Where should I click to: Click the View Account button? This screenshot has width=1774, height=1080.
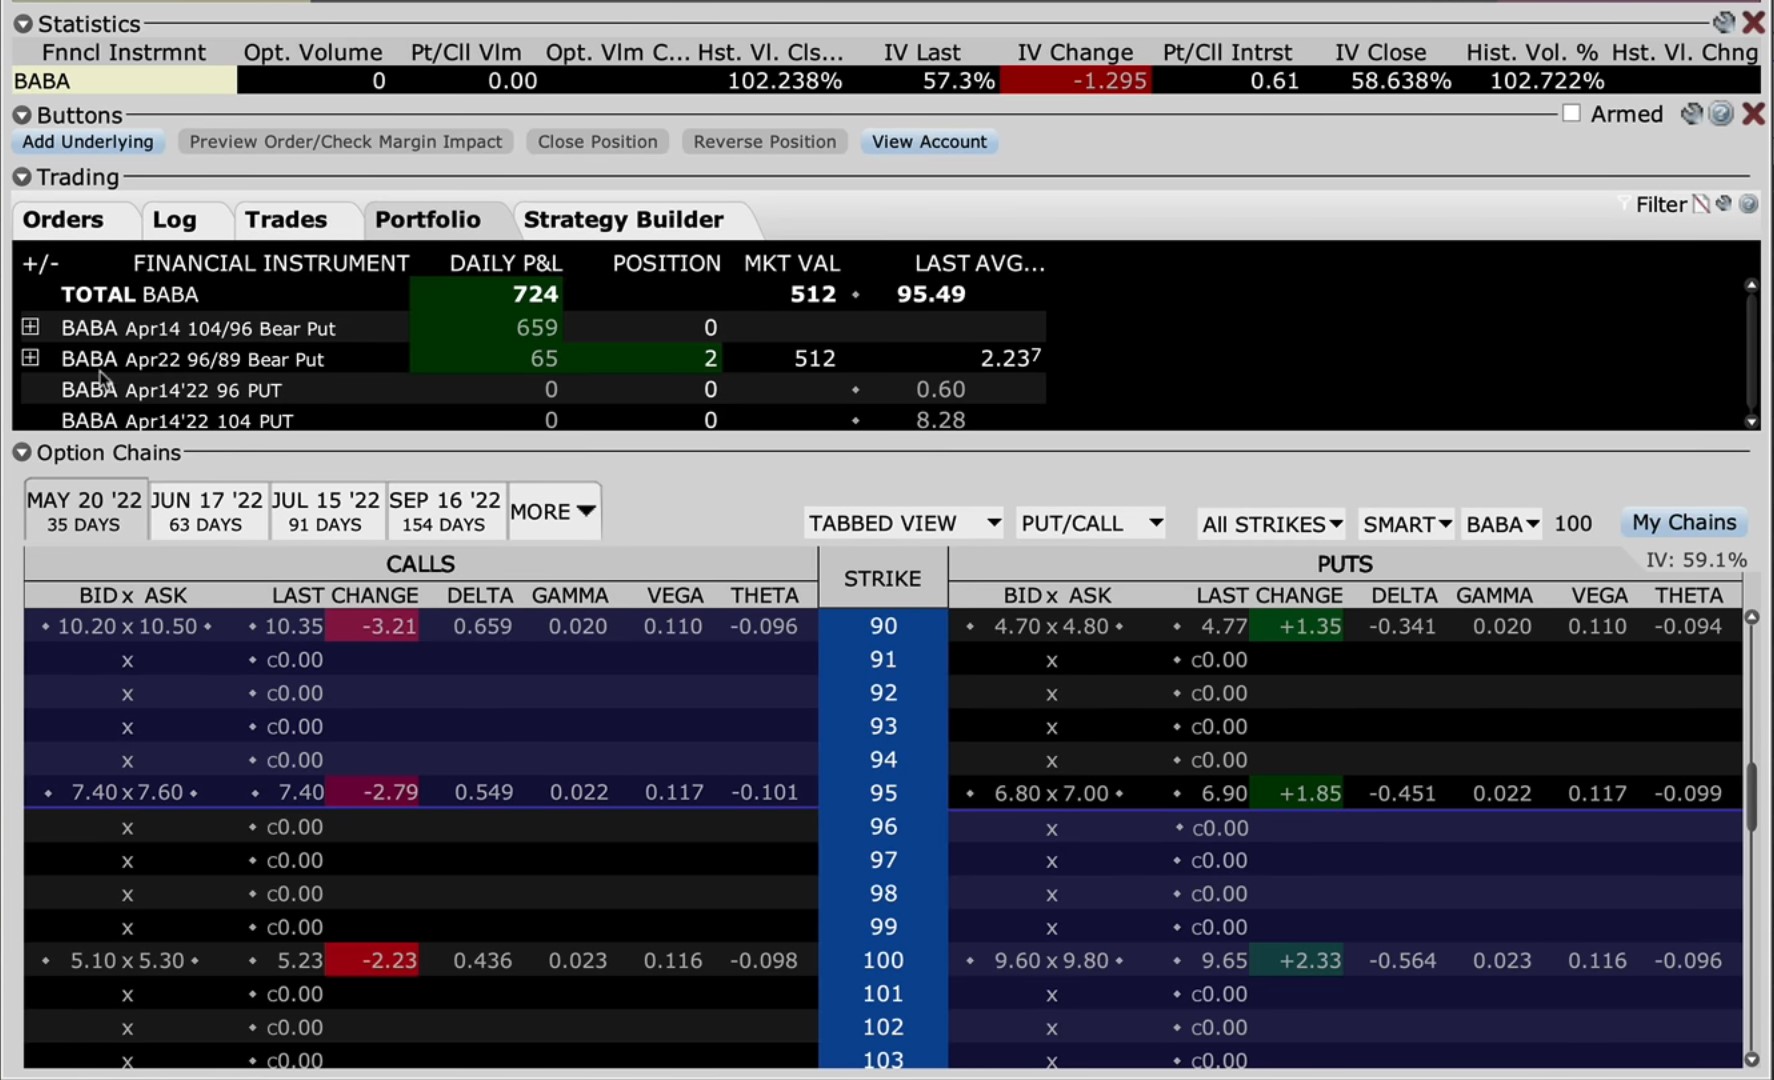click(x=929, y=142)
